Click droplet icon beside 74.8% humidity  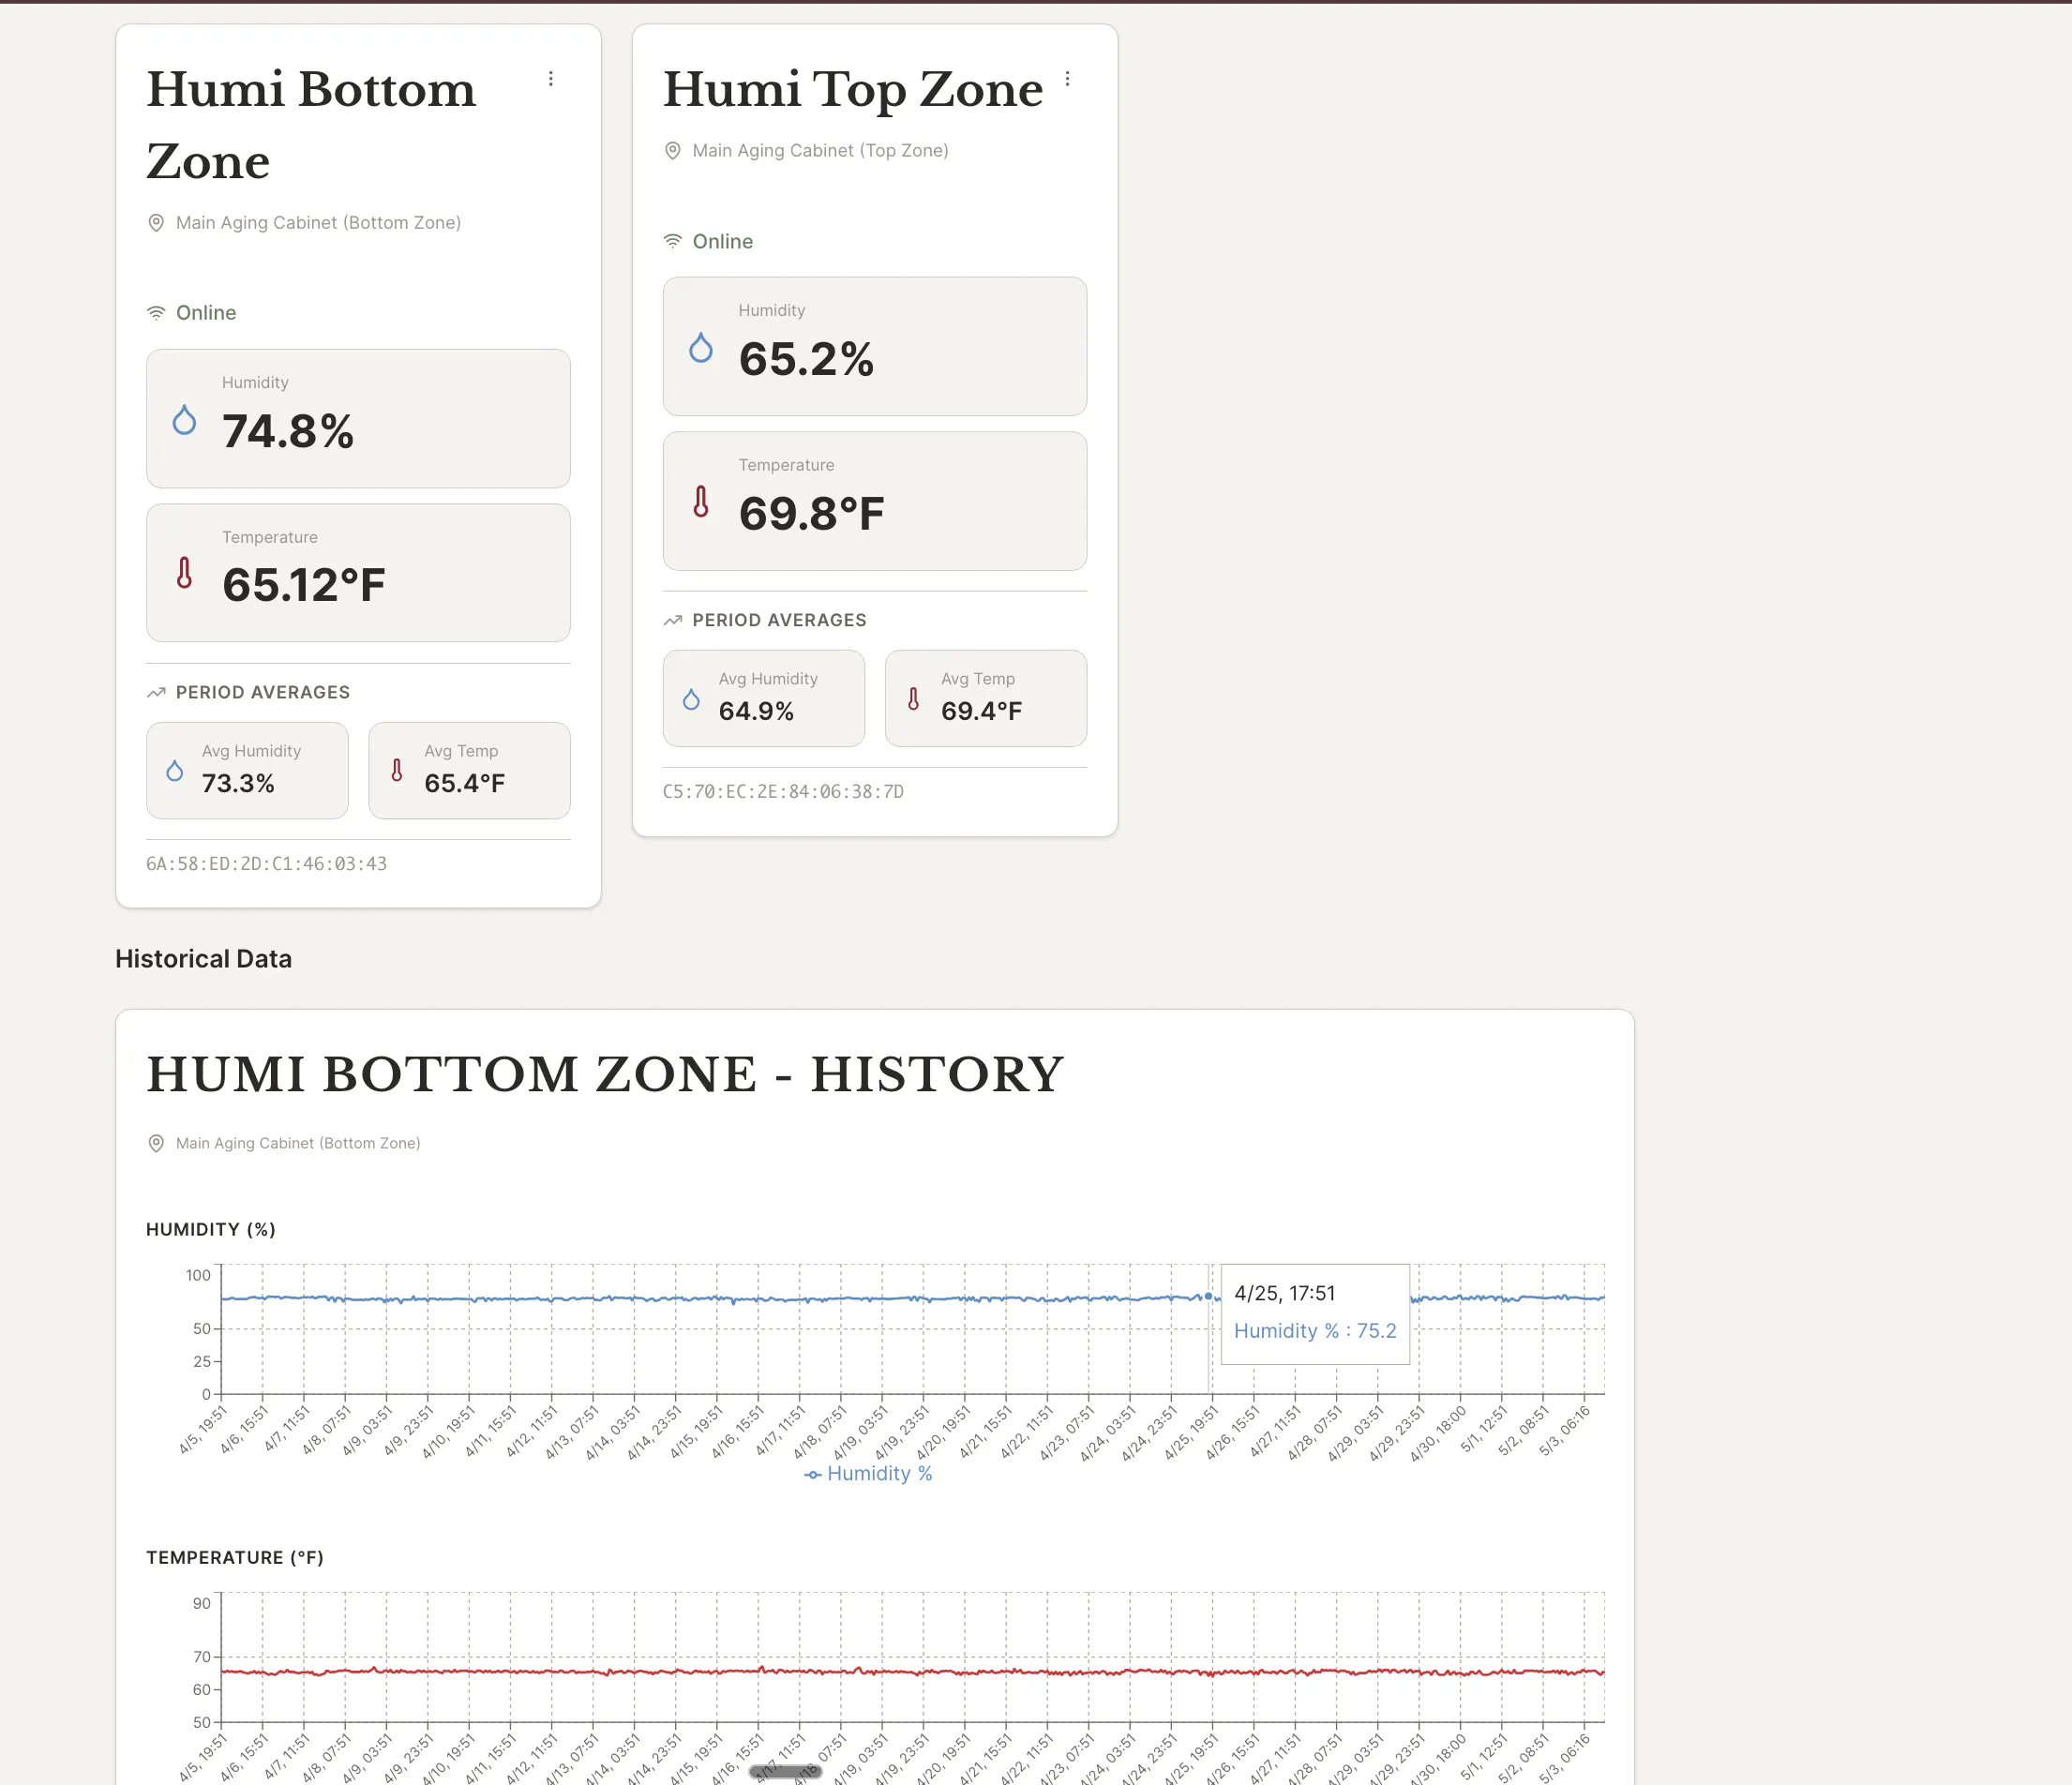pos(184,420)
